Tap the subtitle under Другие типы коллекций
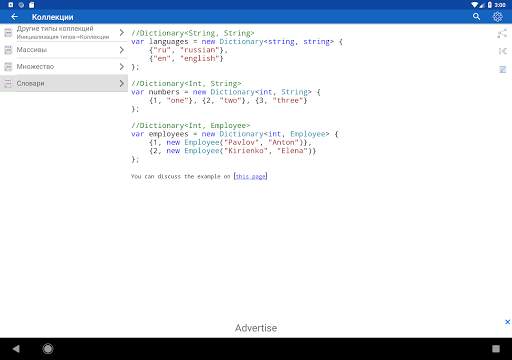The height and width of the screenshot is (360, 512). click(x=63, y=37)
